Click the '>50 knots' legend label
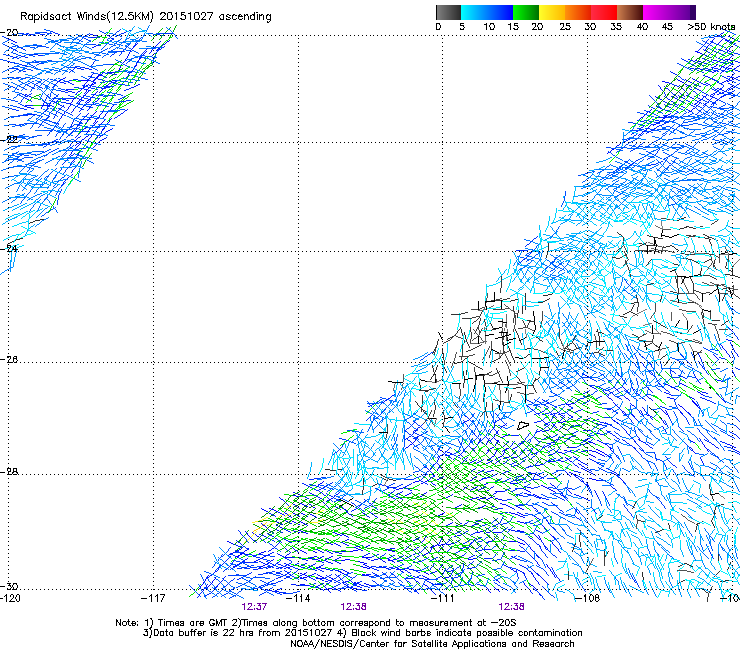 pyautogui.click(x=711, y=27)
